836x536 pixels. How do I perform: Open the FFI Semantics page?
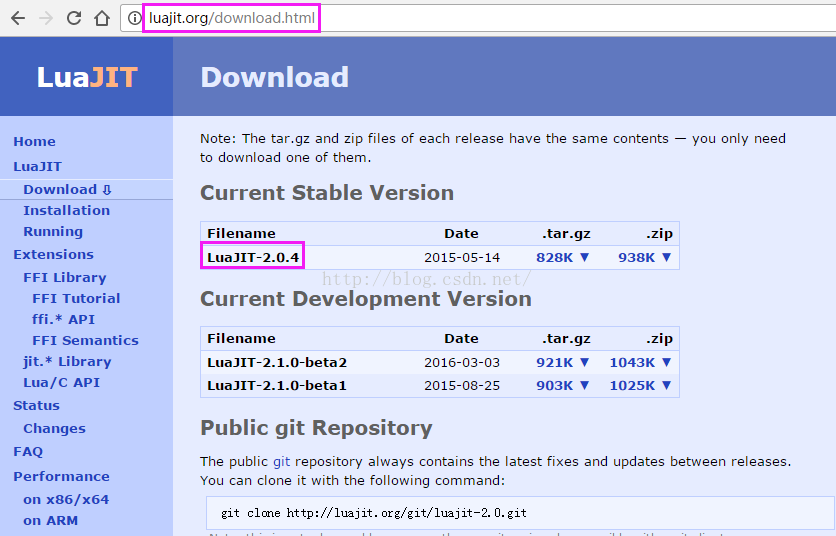coord(85,340)
